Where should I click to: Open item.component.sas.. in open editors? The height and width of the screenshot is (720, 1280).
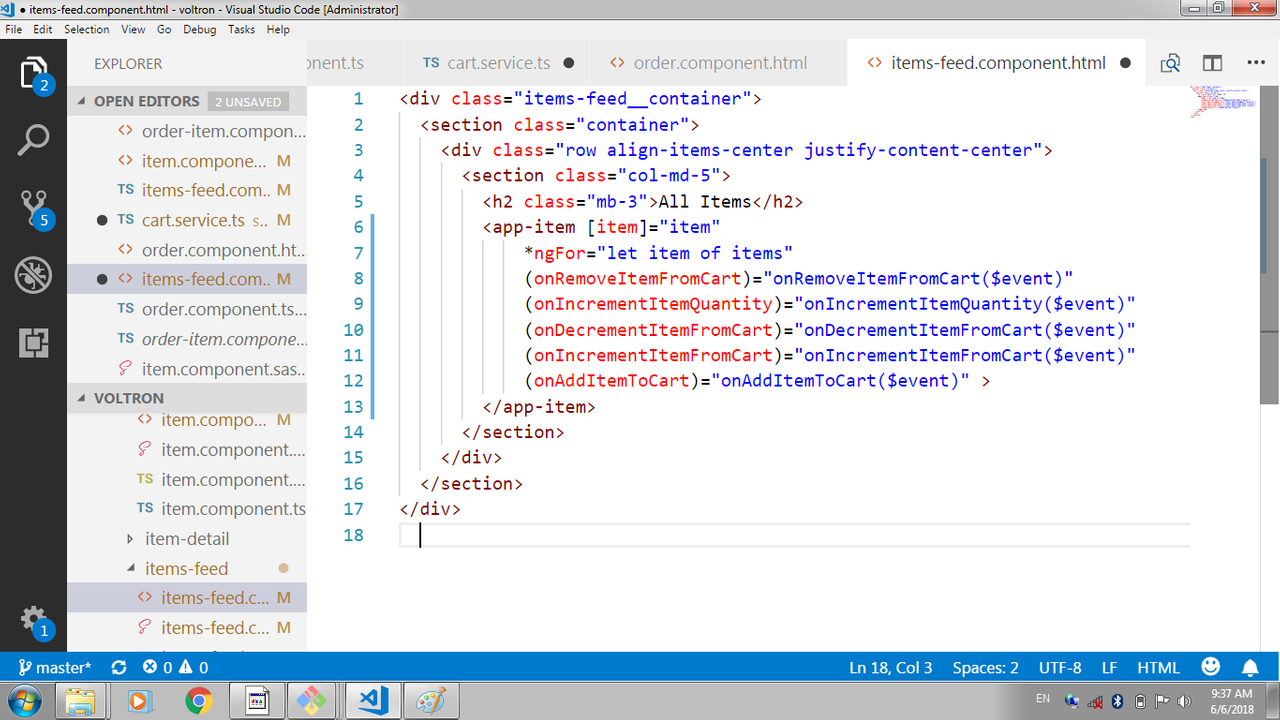point(187,369)
